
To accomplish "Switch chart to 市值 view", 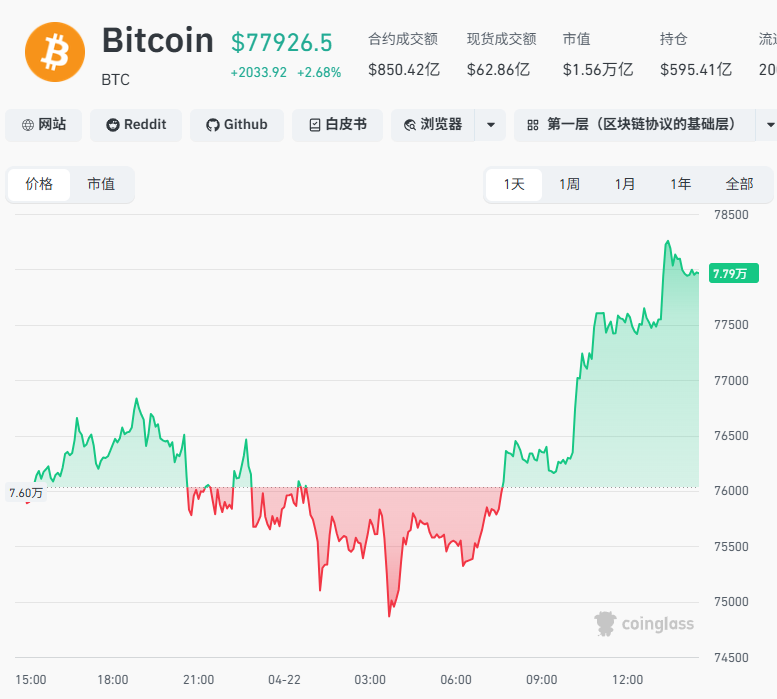I will coord(101,184).
